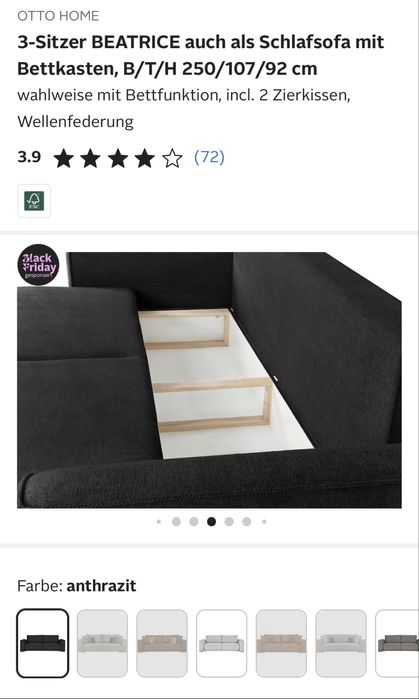Jump to the sixth carousel image dot
This screenshot has width=419, height=699.
point(246,522)
